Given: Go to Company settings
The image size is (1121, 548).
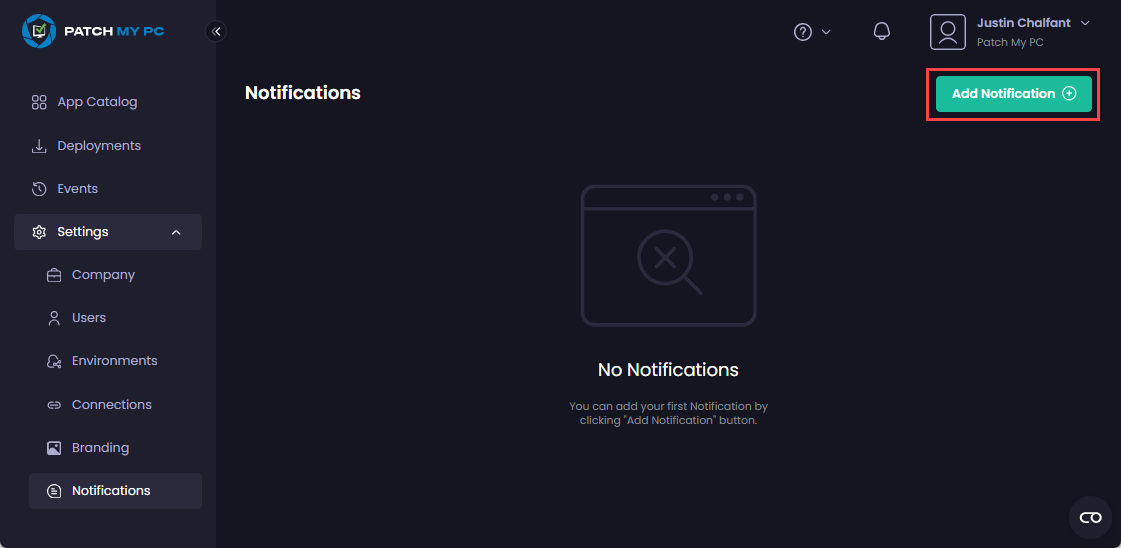Looking at the screenshot, I should pyautogui.click(x=102, y=275).
